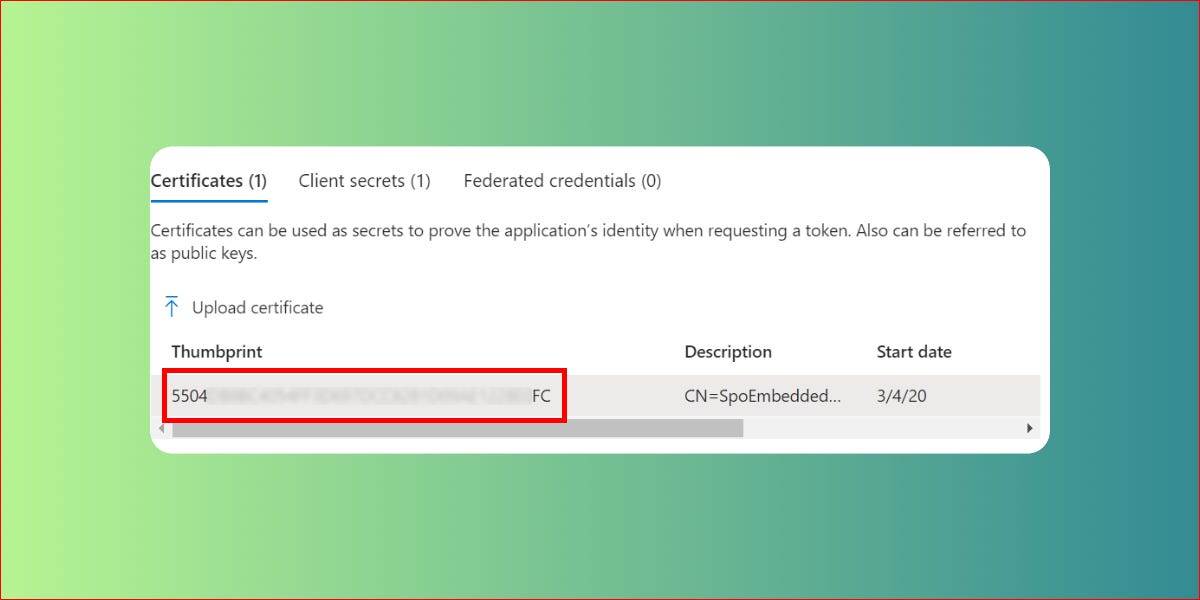Click the scrollbar track right of the thumb

click(x=880, y=427)
